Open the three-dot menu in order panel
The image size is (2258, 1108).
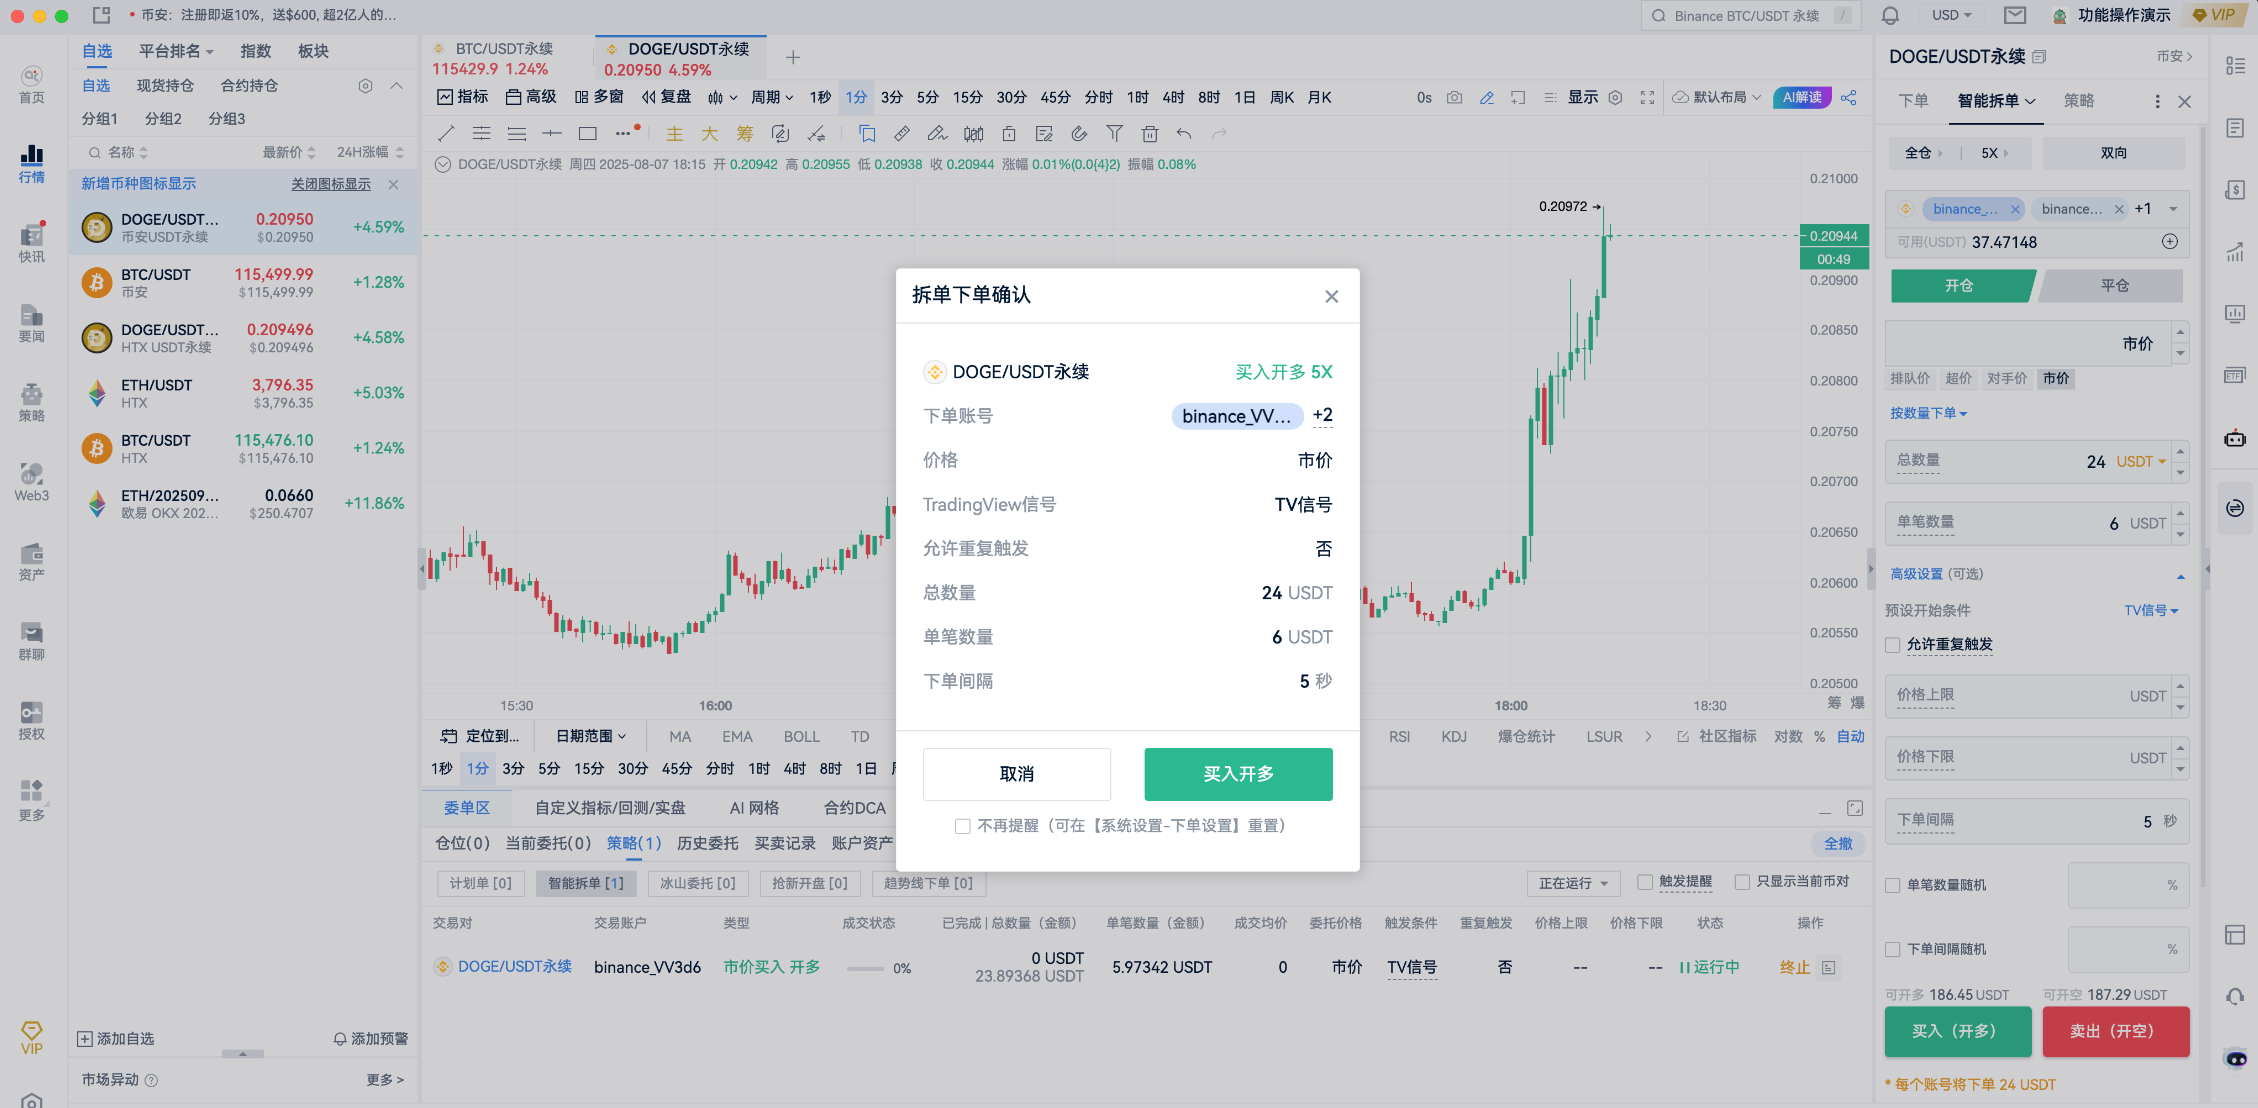2157,101
